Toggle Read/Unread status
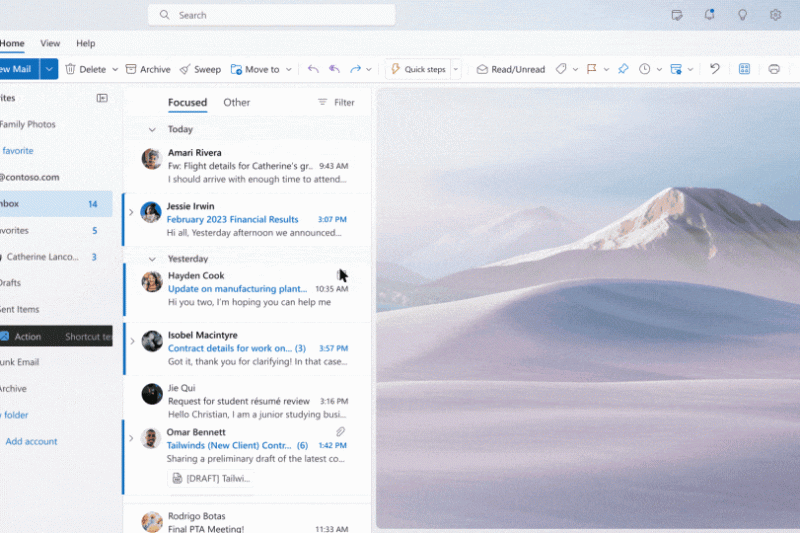The height and width of the screenshot is (533, 800). (x=510, y=69)
